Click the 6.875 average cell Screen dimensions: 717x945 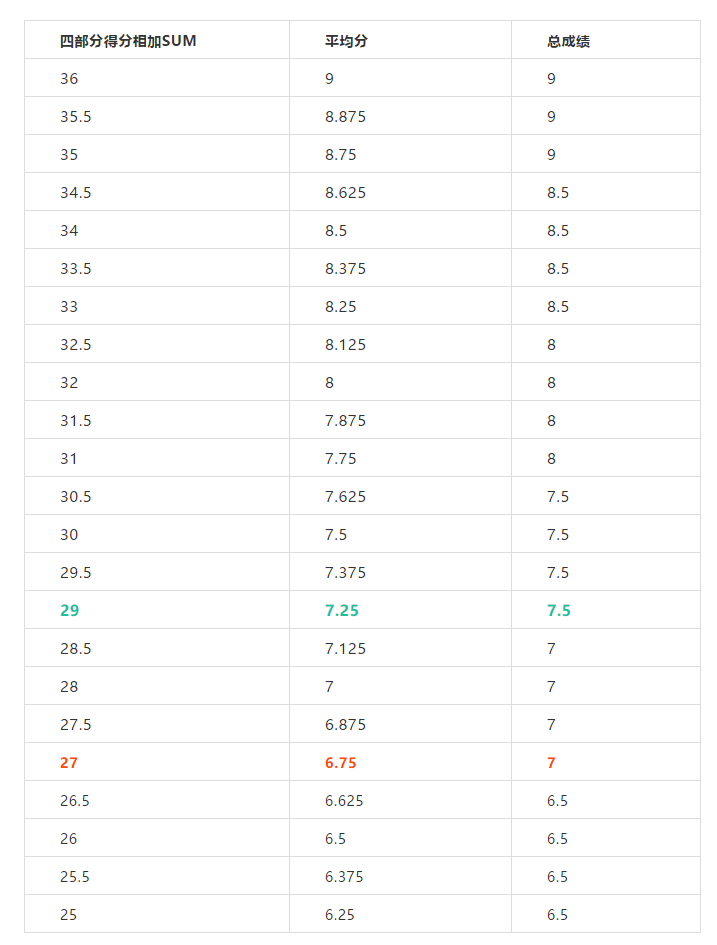point(400,724)
